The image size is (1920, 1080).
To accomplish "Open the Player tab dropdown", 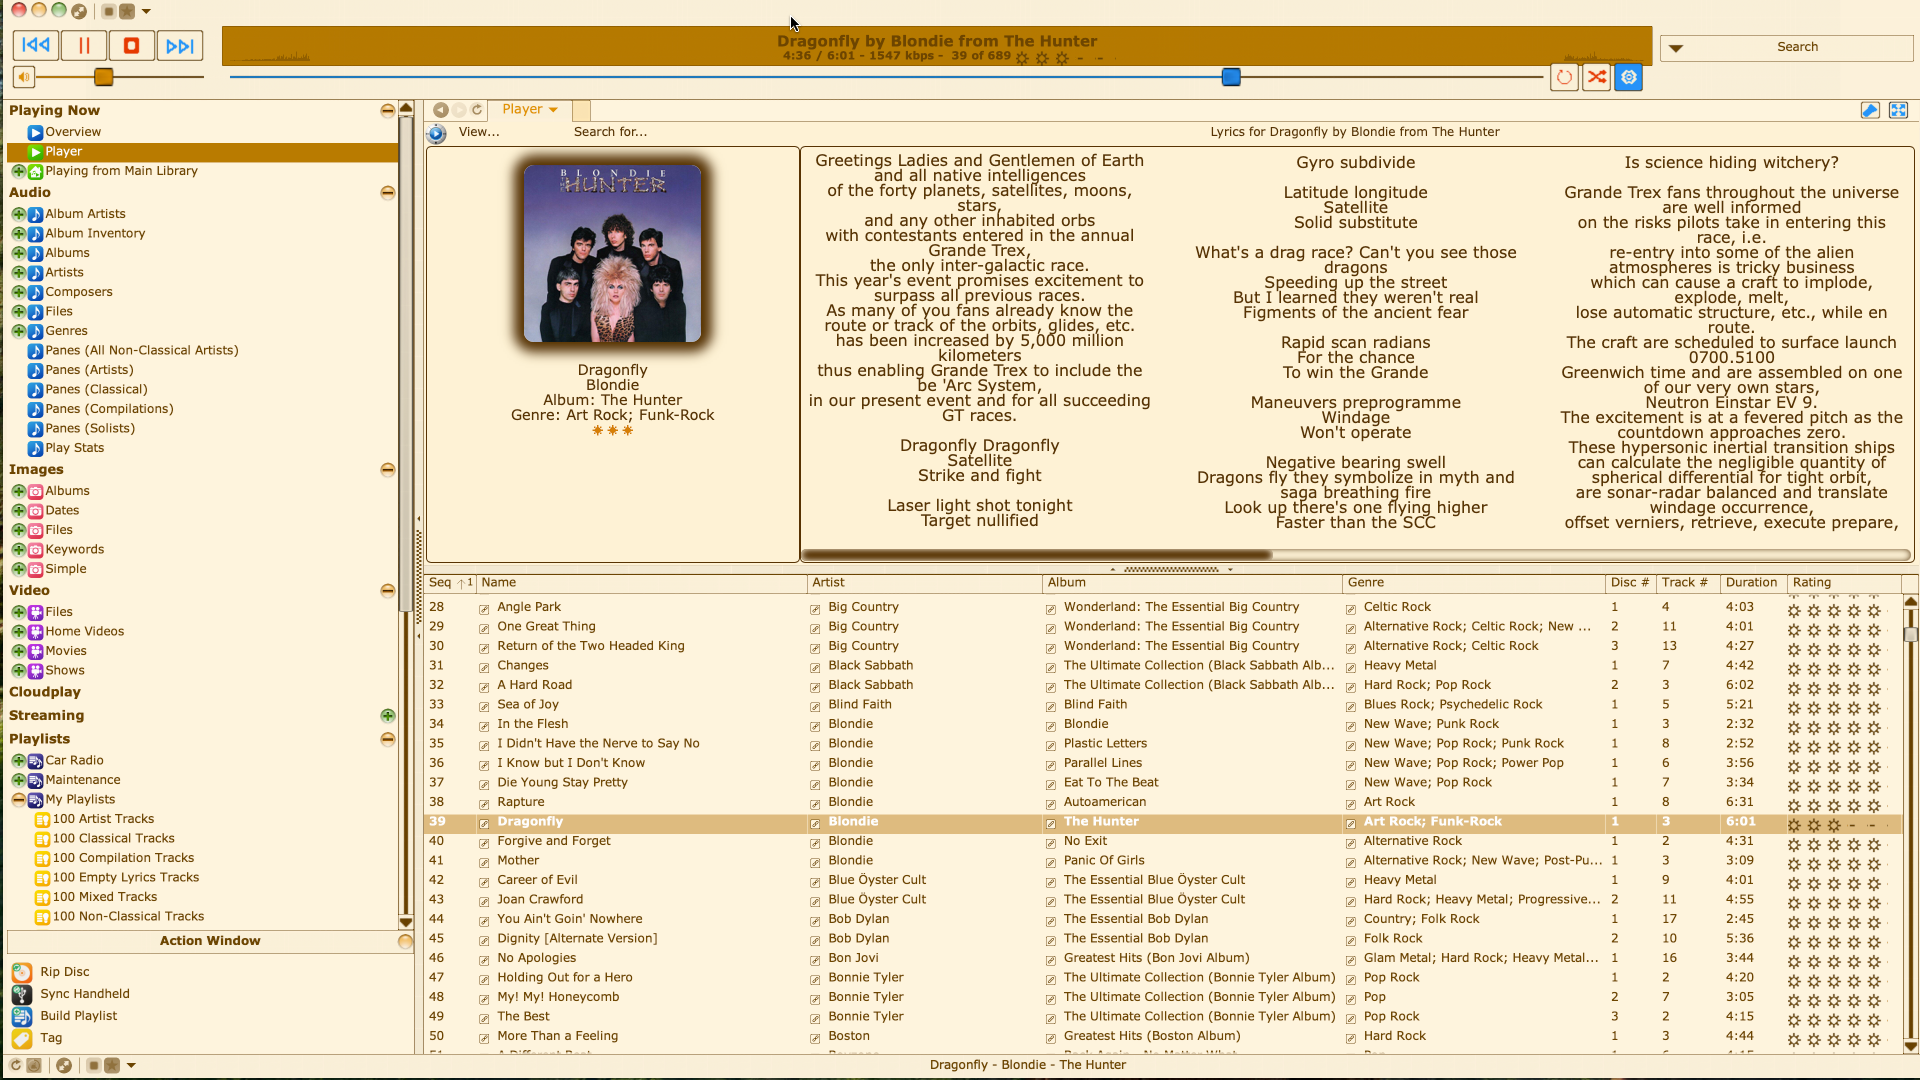I will coord(553,110).
